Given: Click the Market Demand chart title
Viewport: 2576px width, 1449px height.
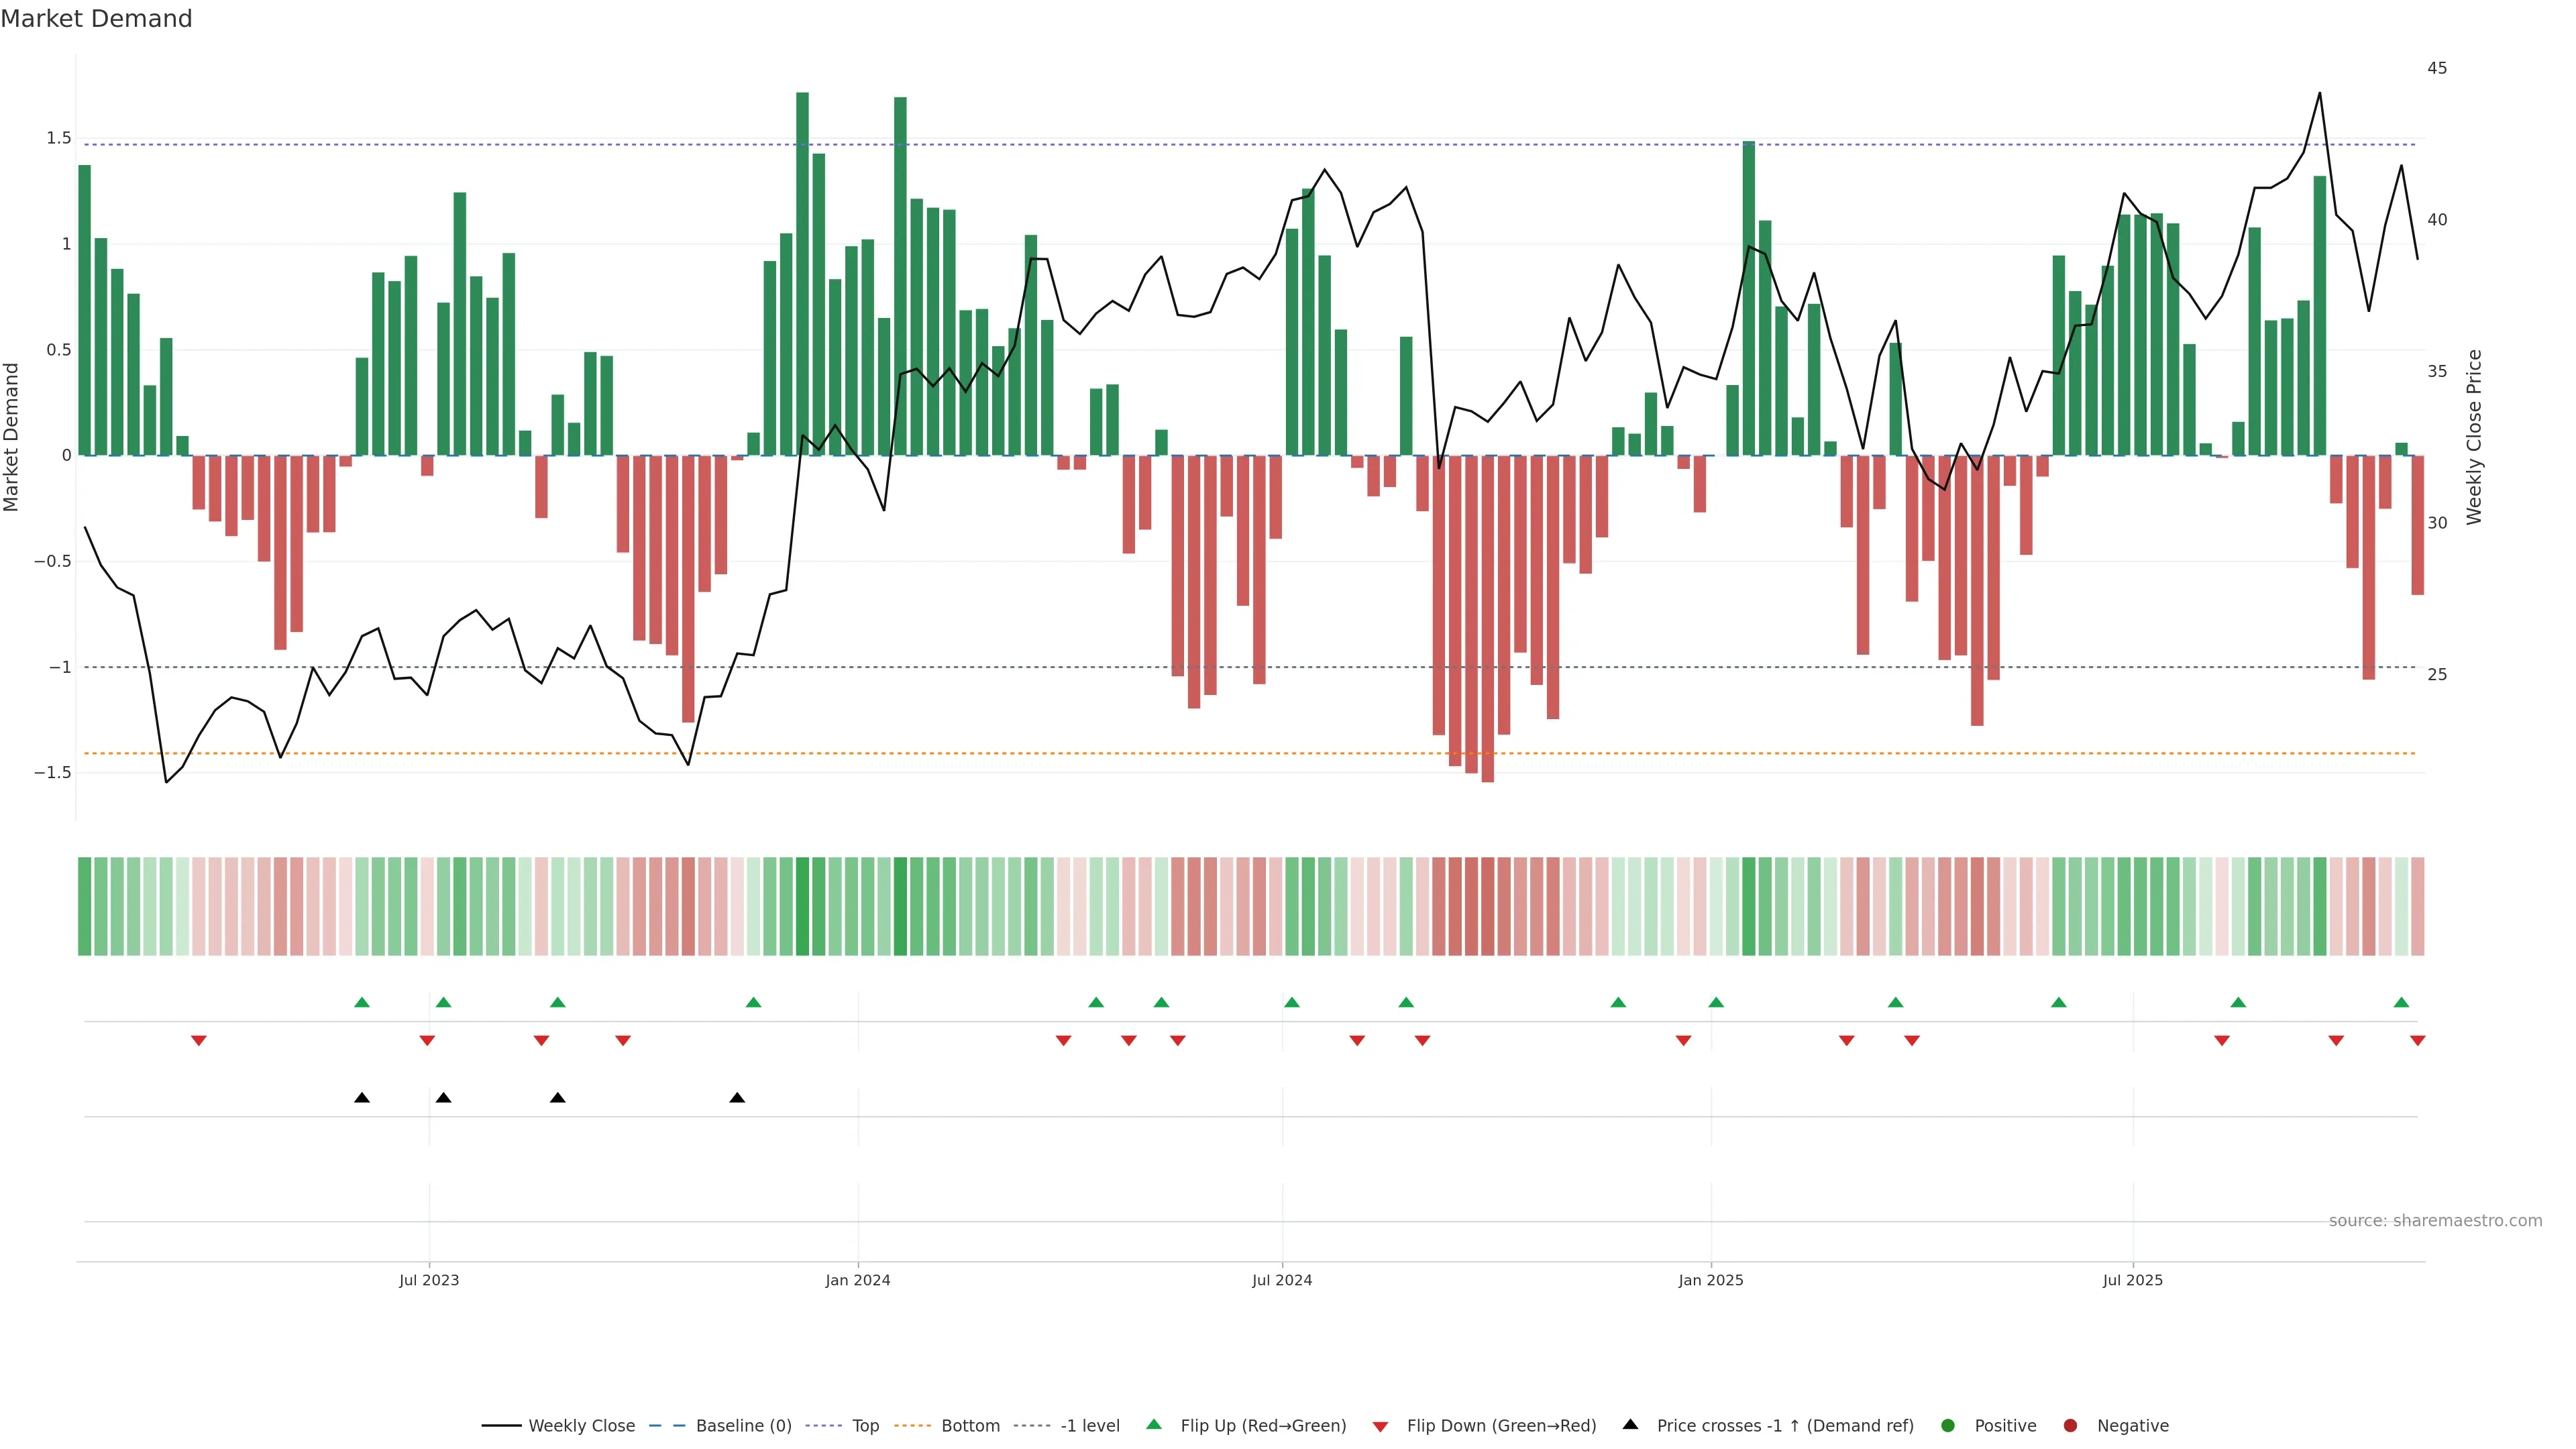Looking at the screenshot, I should [x=96, y=19].
